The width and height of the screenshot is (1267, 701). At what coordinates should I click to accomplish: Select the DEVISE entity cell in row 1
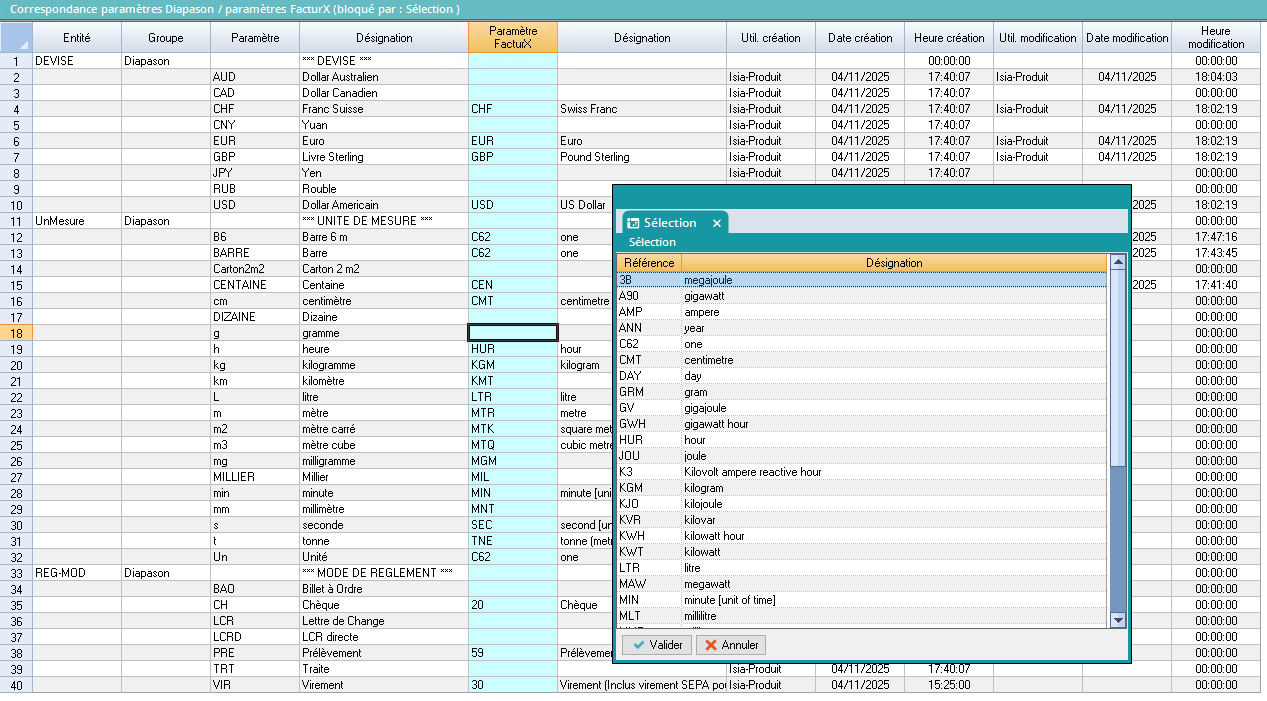(77, 61)
